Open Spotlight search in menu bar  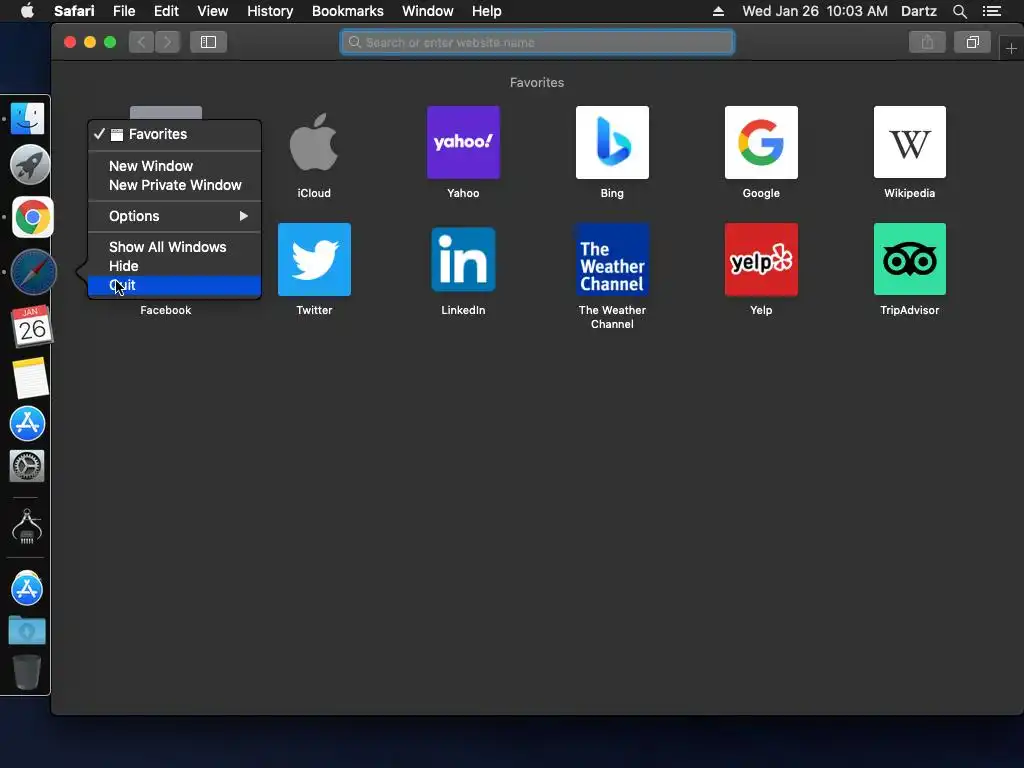coord(959,11)
